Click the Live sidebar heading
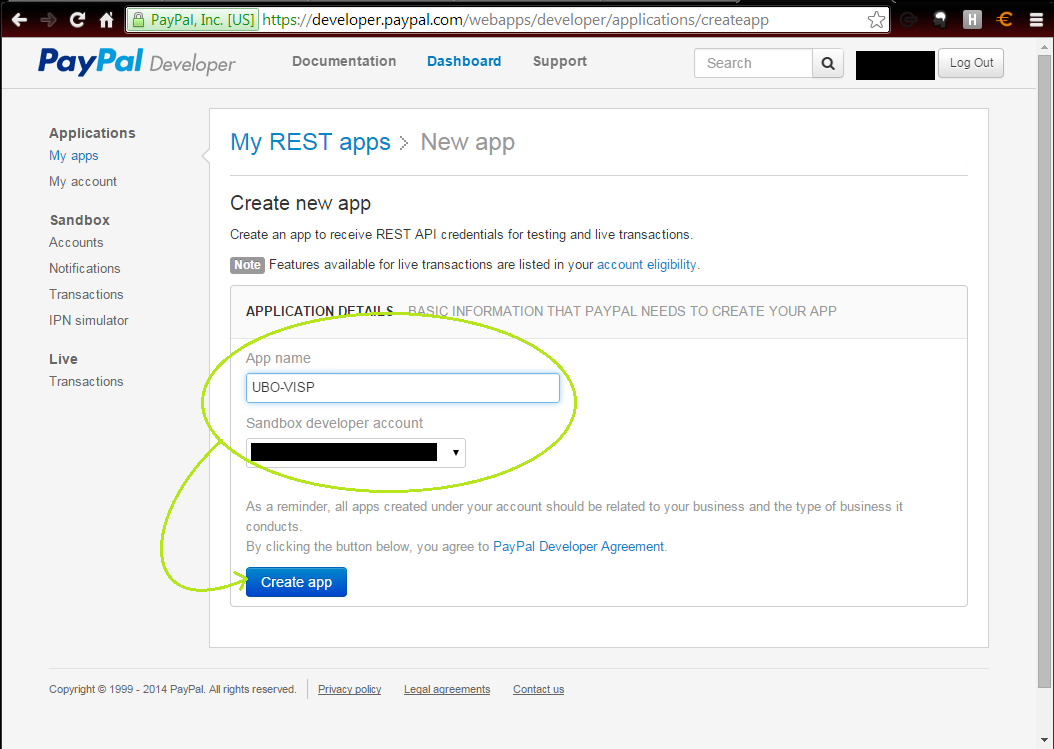 63,359
